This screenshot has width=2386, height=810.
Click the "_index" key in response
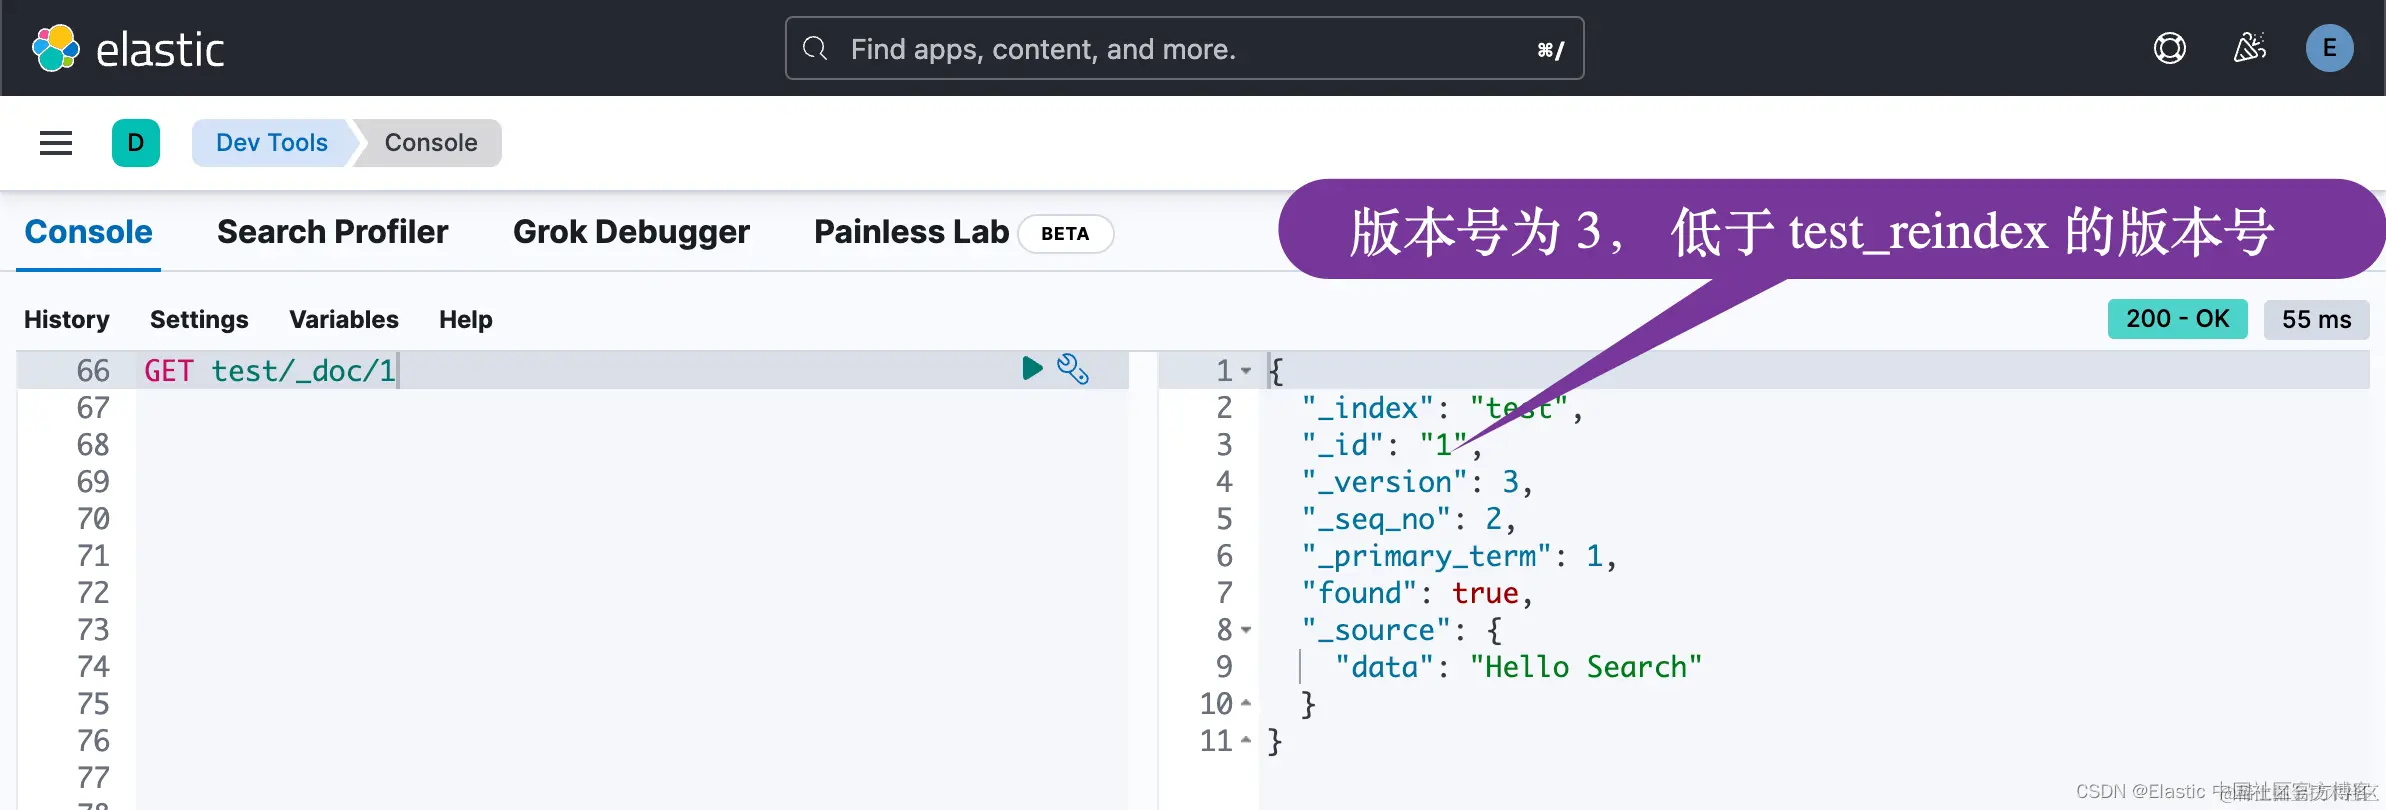click(x=1368, y=408)
